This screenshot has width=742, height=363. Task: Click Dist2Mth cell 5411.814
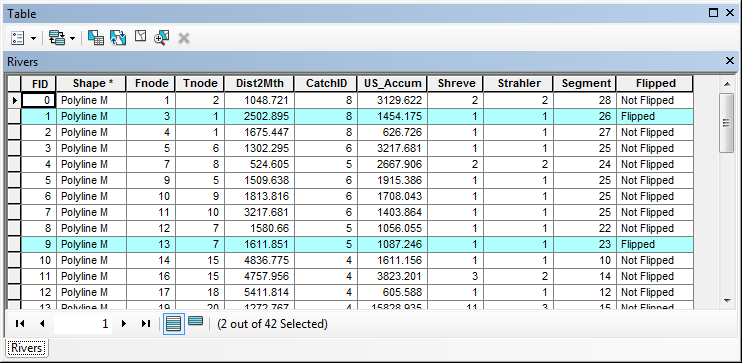[259, 292]
